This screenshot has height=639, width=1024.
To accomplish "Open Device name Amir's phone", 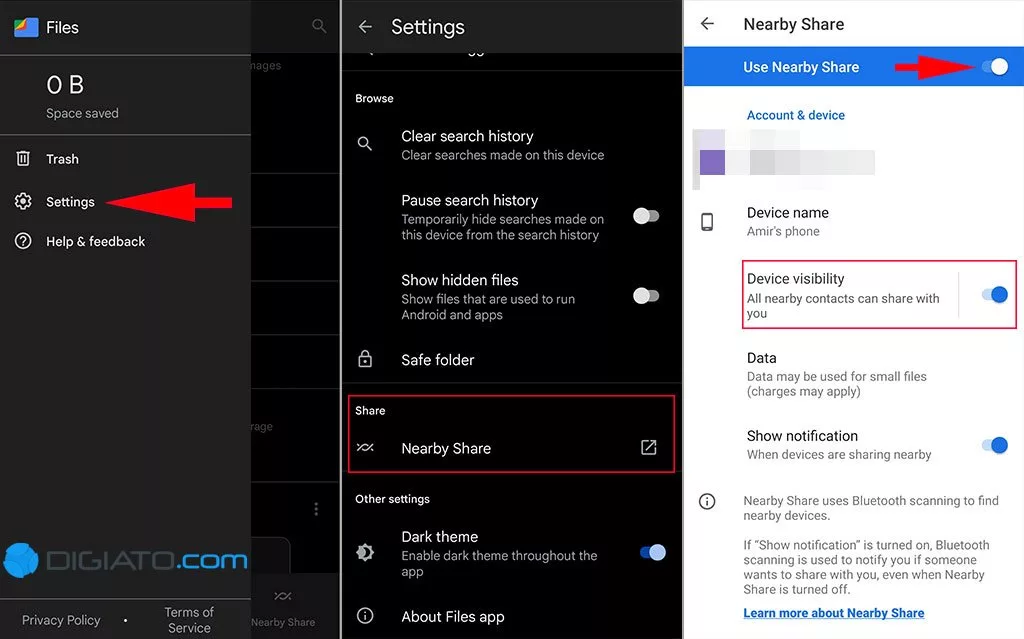I will [x=854, y=221].
